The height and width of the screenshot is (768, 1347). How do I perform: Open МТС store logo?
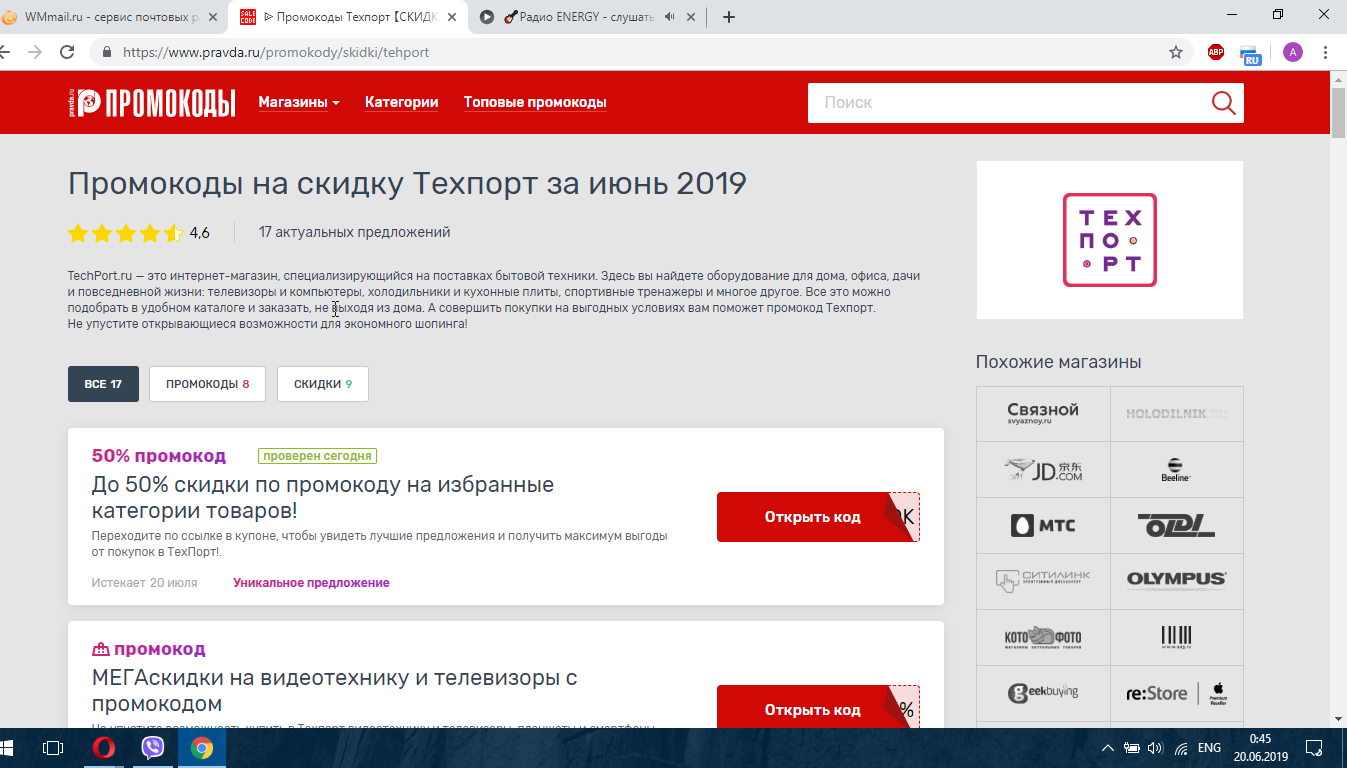1043,526
